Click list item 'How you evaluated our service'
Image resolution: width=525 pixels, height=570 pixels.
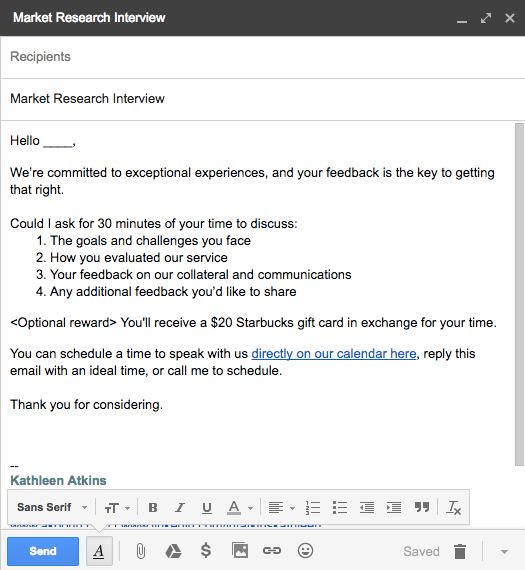tap(139, 258)
